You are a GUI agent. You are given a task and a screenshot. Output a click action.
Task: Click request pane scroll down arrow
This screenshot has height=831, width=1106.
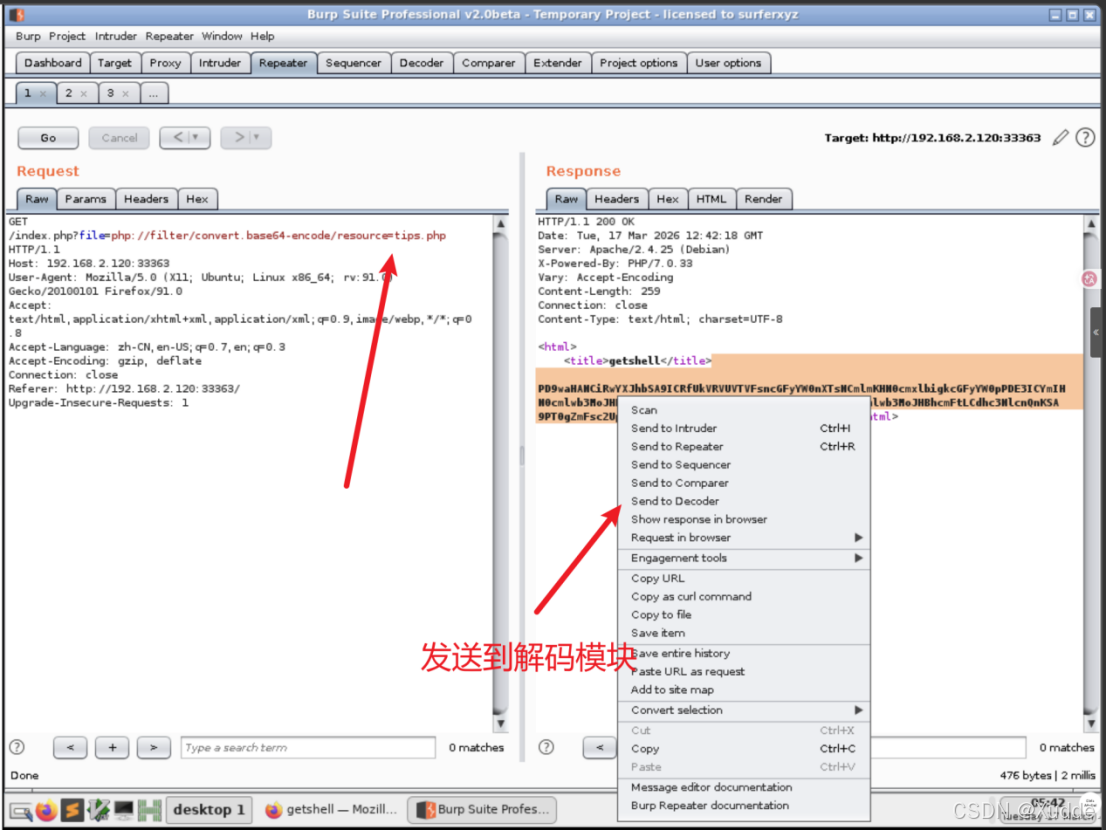coord(501,723)
